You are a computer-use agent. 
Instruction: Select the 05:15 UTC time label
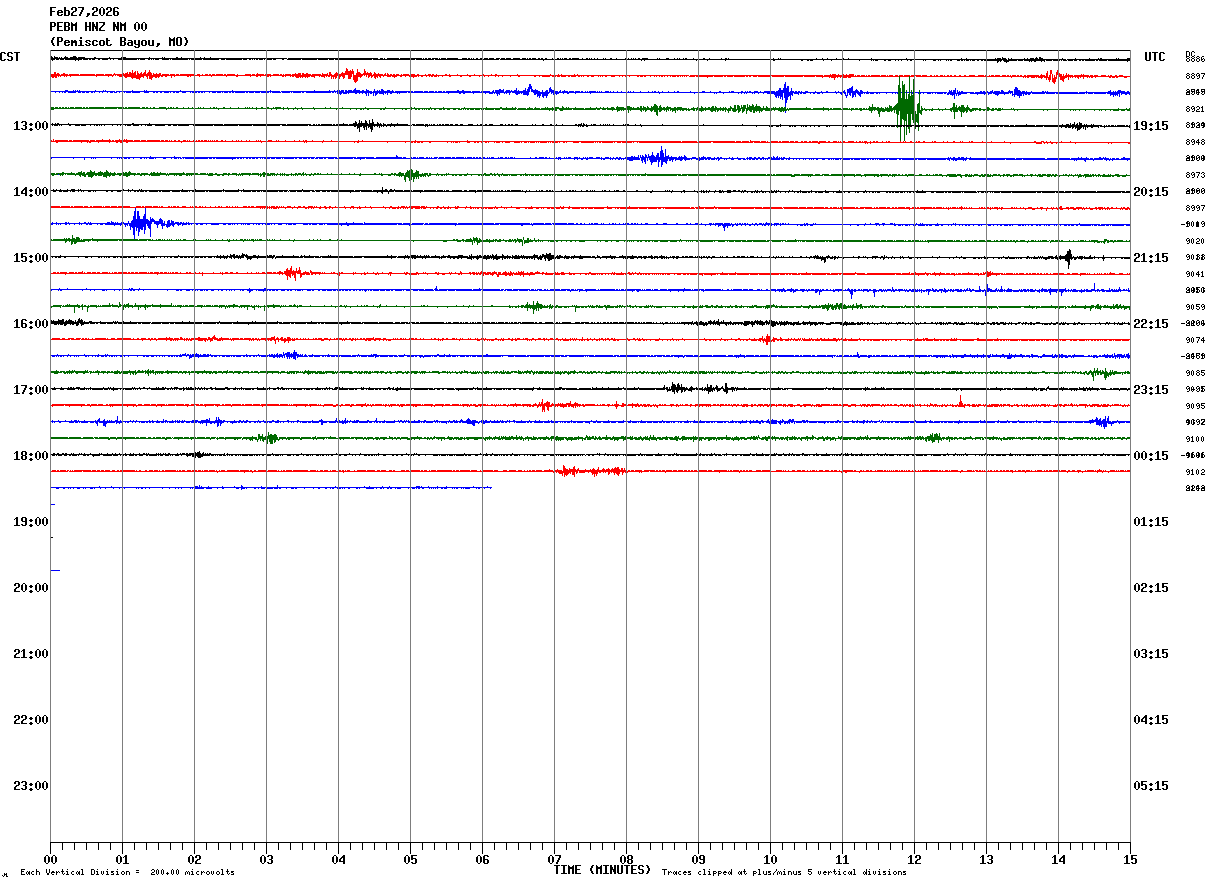point(1151,786)
